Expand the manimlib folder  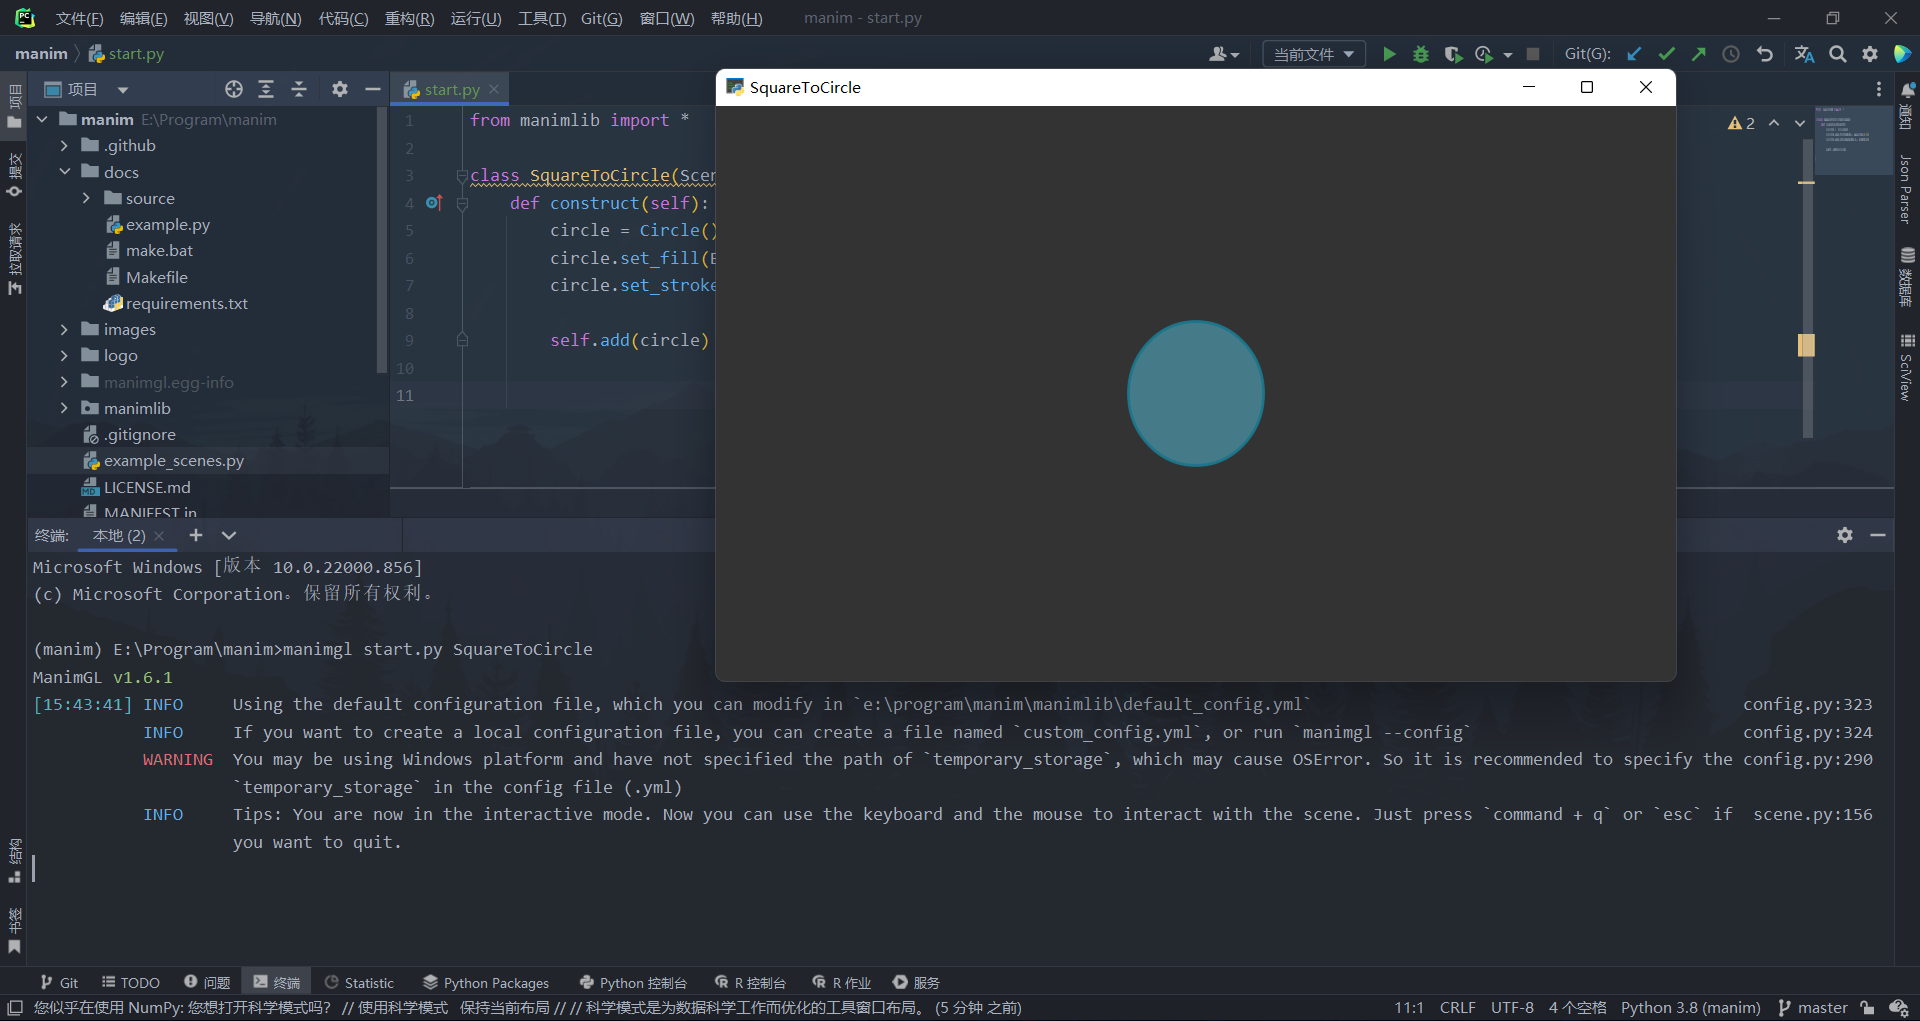[x=65, y=408]
